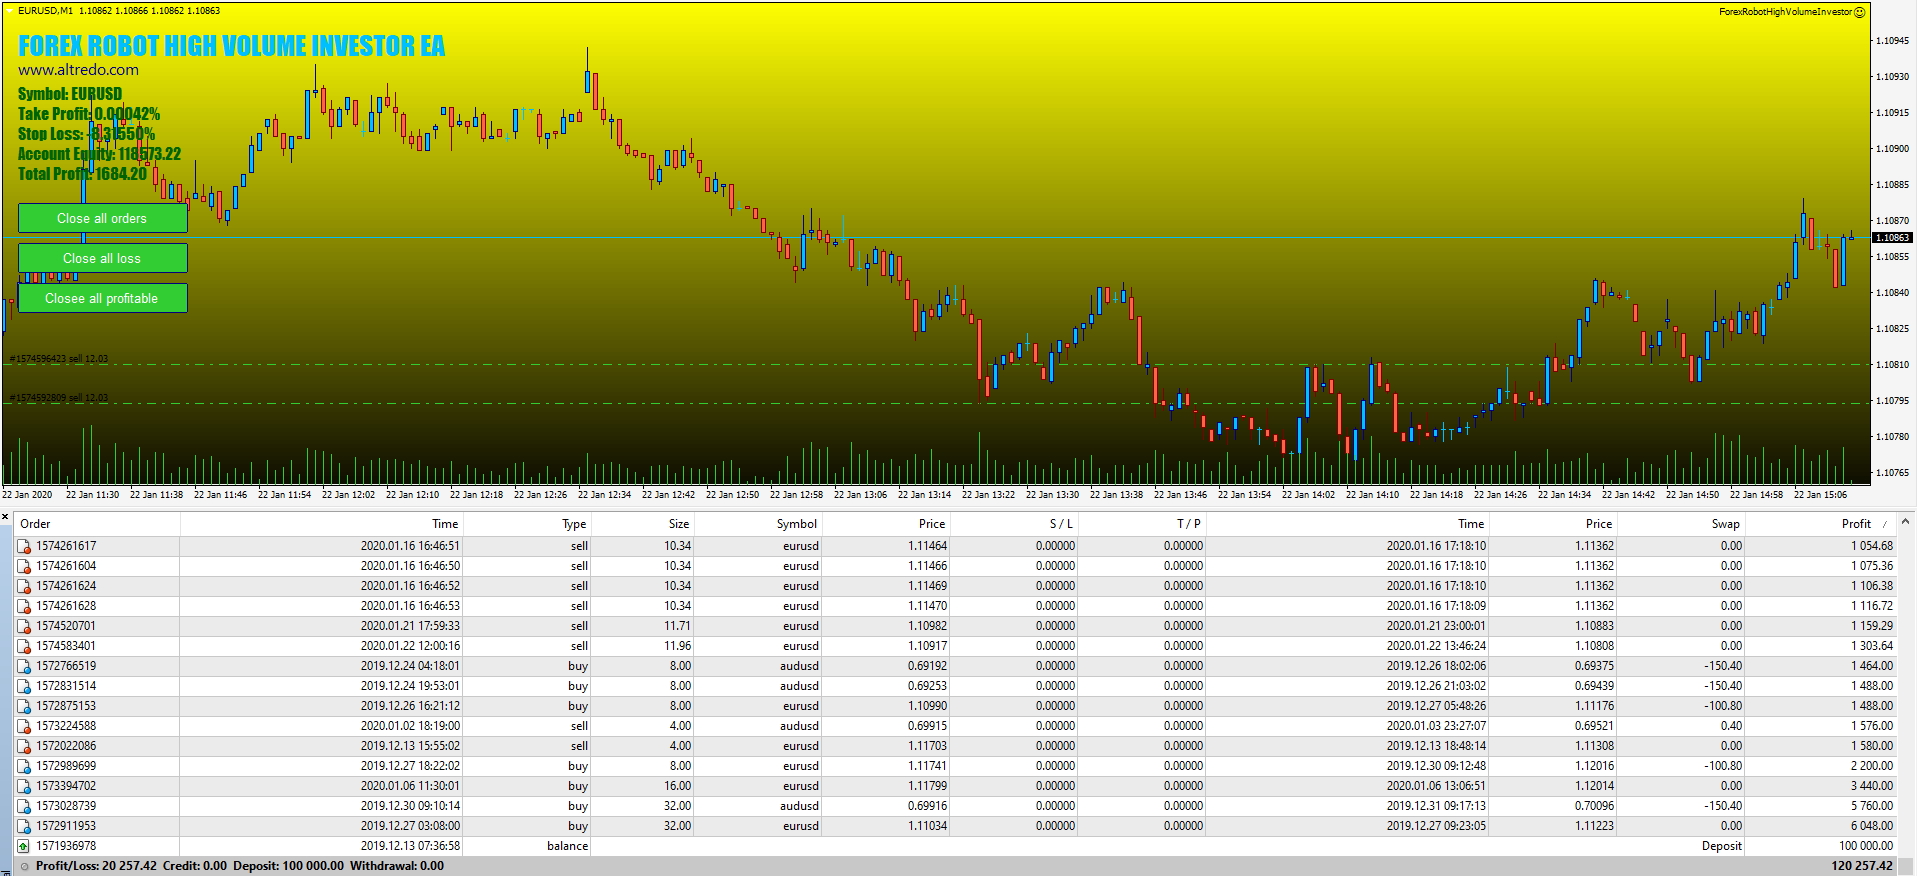Viewport: 1917px width, 876px height.
Task: Click the Total Profit: 1684.20 label
Action: (82, 174)
